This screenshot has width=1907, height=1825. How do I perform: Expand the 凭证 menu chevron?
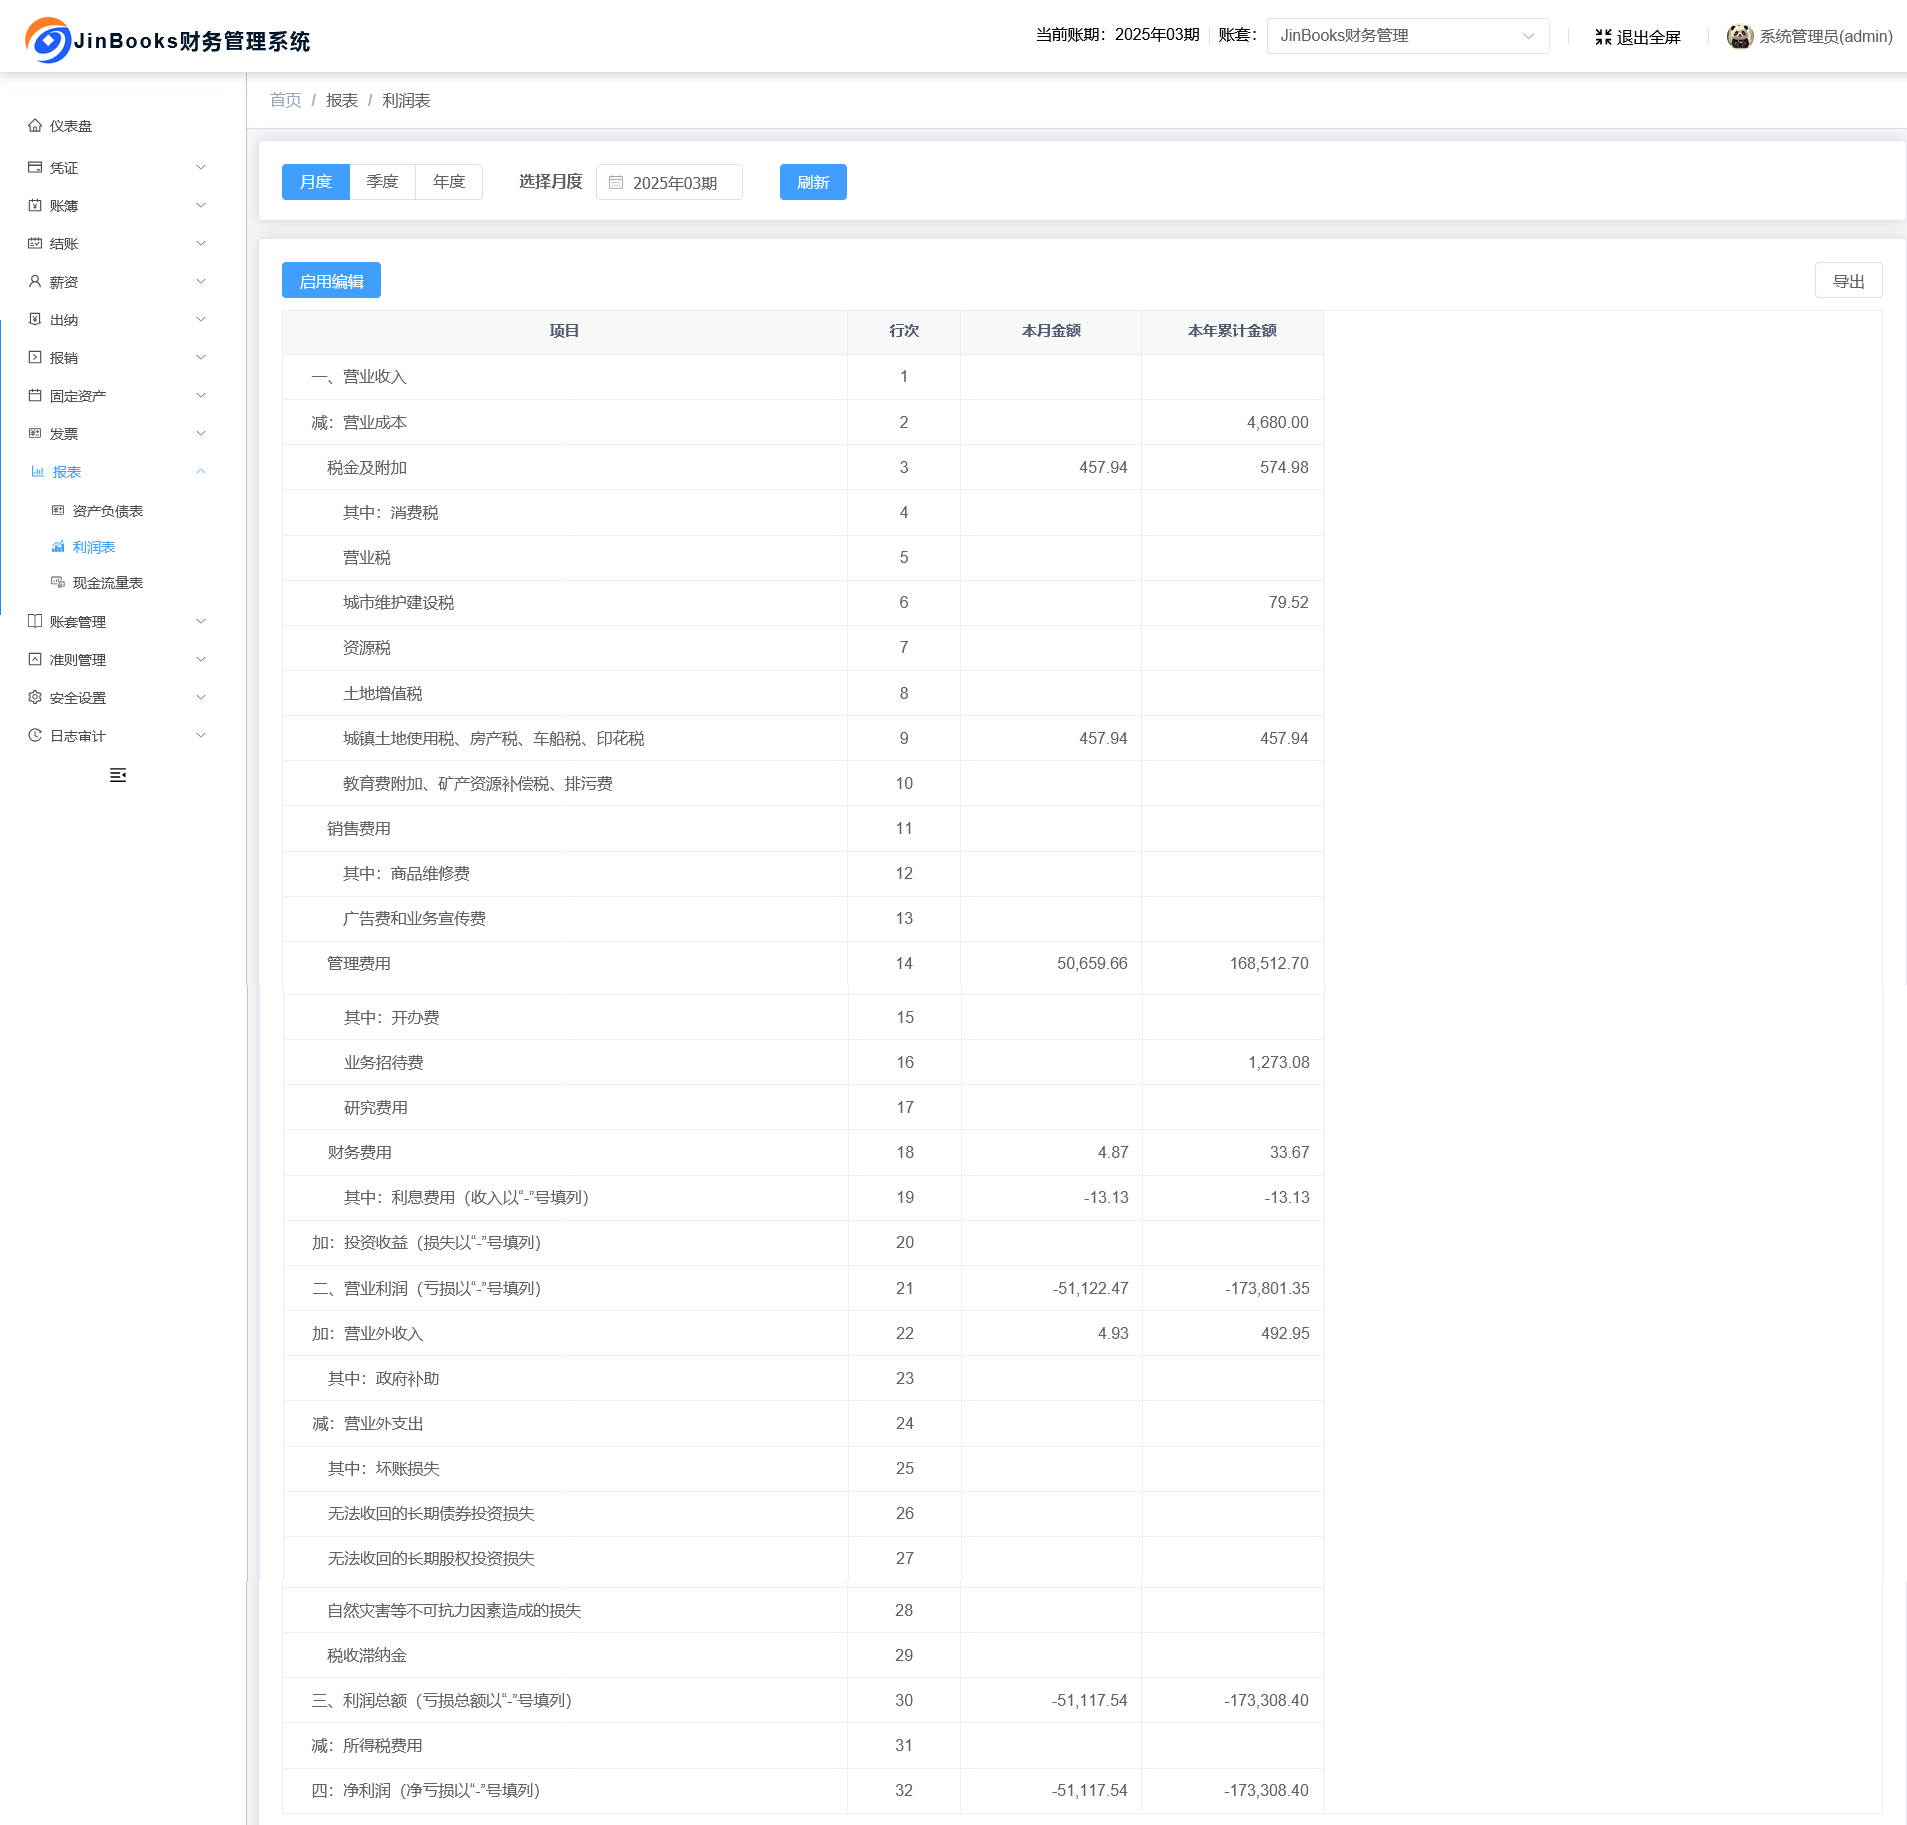coord(201,167)
